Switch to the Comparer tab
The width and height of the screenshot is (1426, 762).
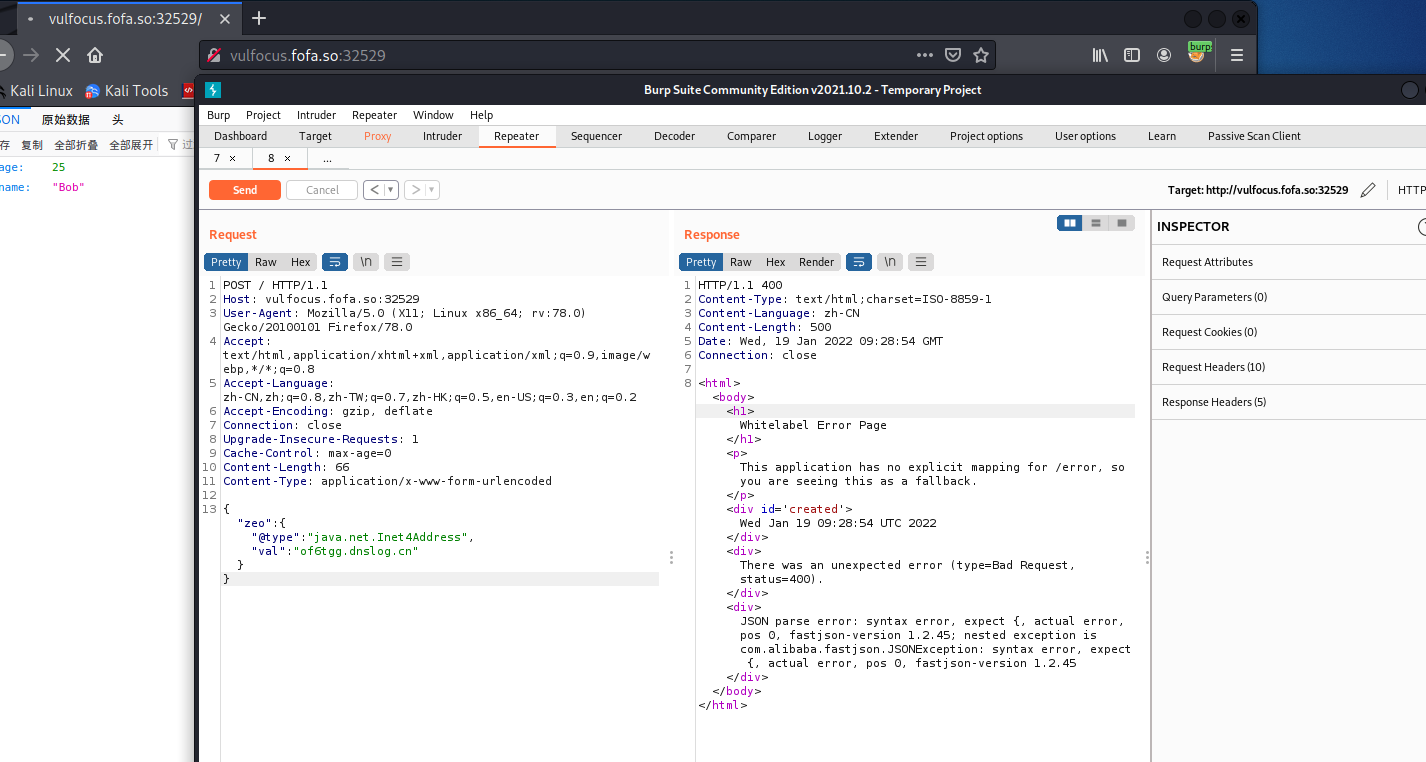[751, 136]
